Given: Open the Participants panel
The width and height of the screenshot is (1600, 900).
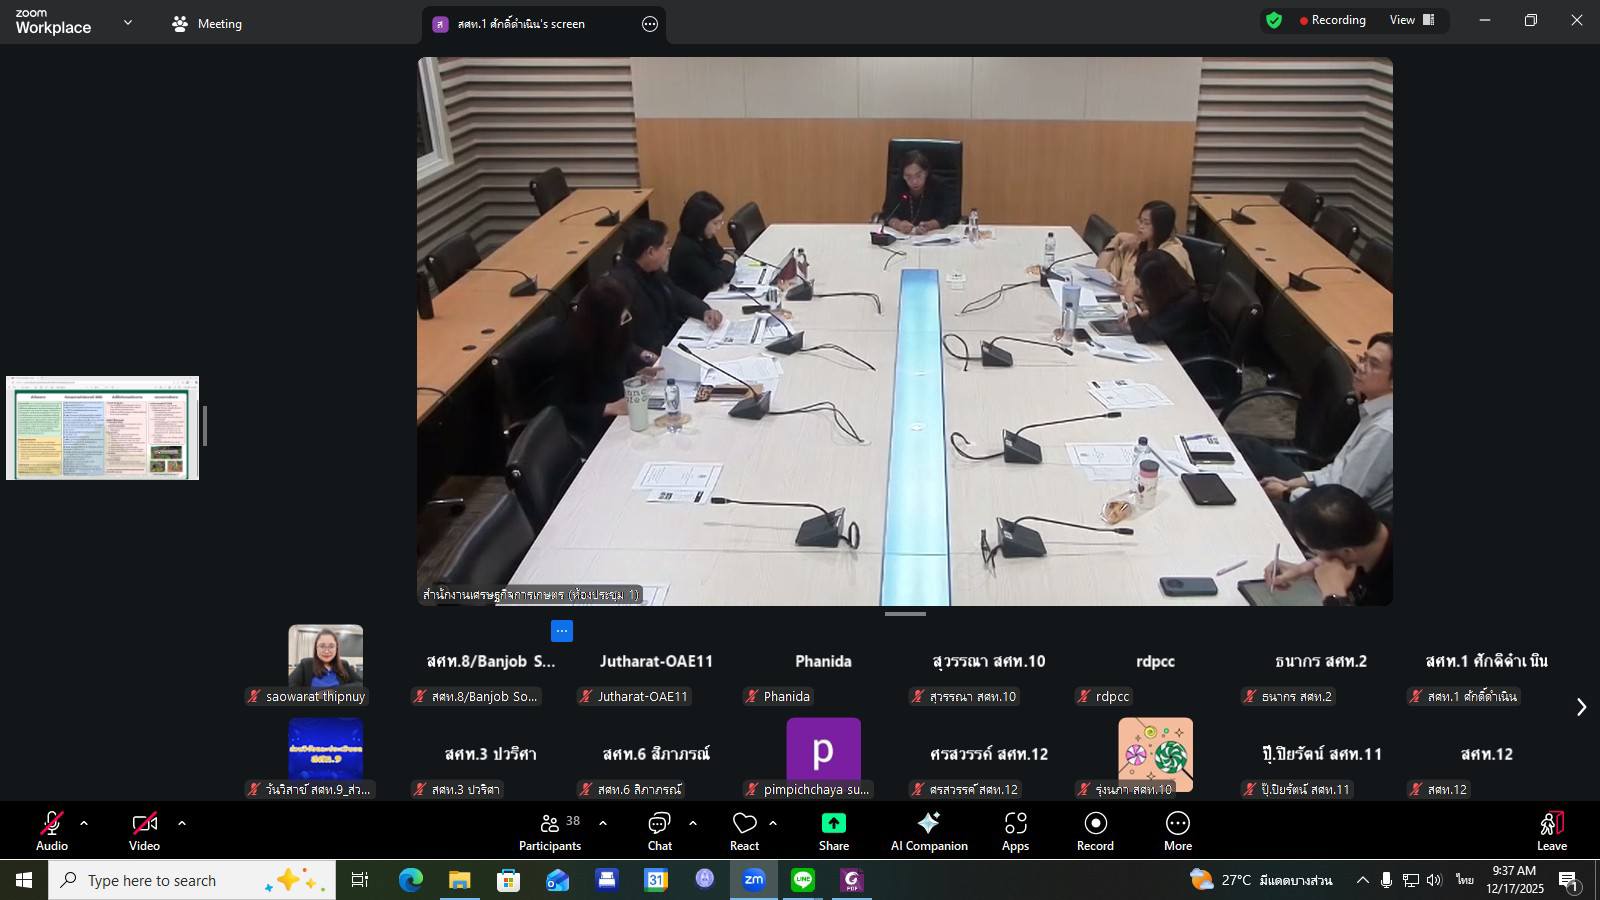Looking at the screenshot, I should point(549,831).
